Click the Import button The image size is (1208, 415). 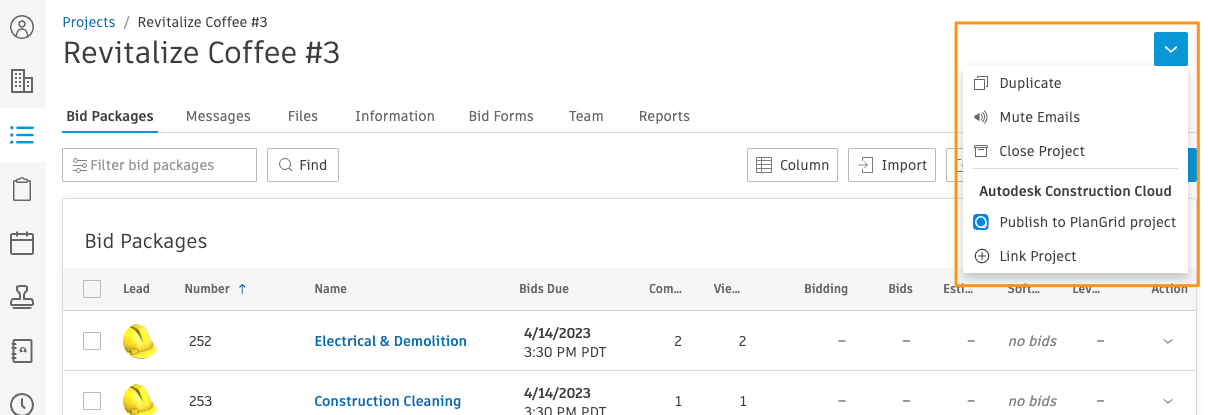[892, 165]
